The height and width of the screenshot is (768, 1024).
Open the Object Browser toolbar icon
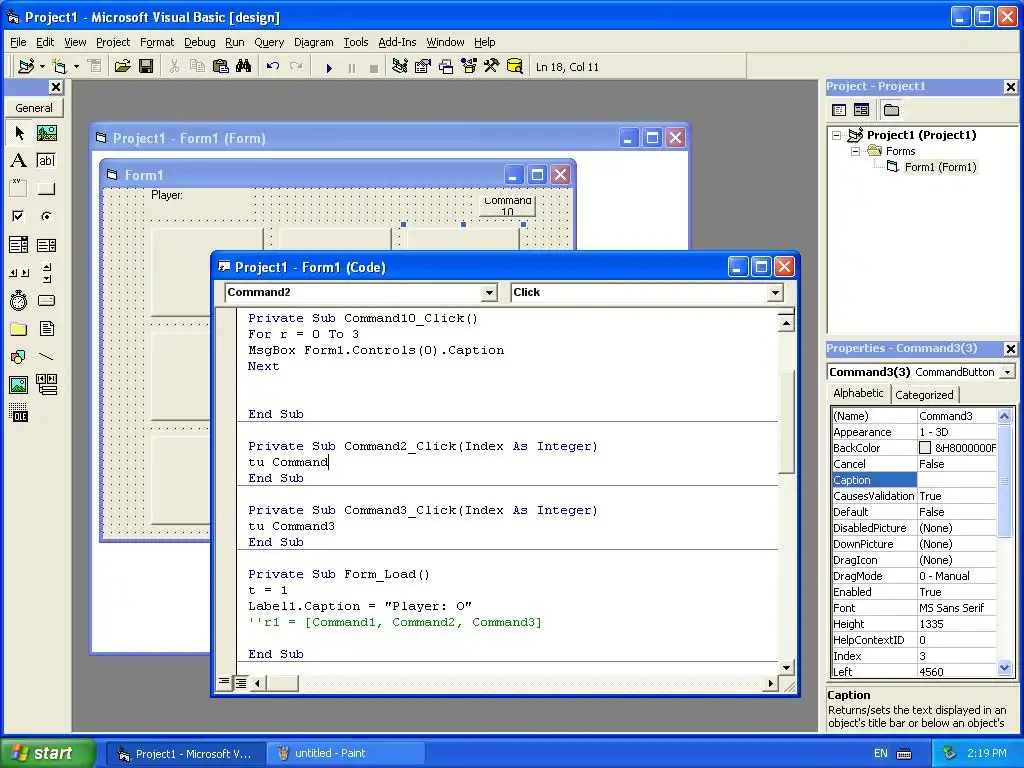point(469,67)
